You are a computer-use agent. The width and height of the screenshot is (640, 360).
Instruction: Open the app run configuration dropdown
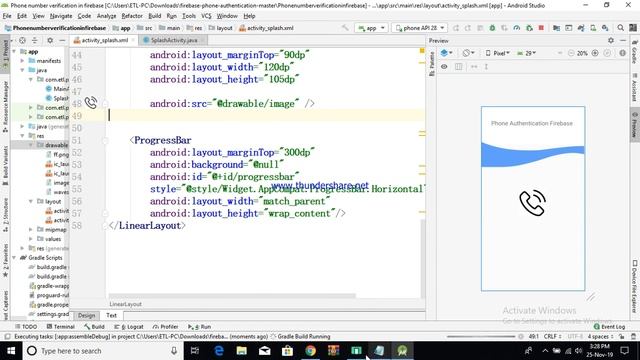coord(371,28)
